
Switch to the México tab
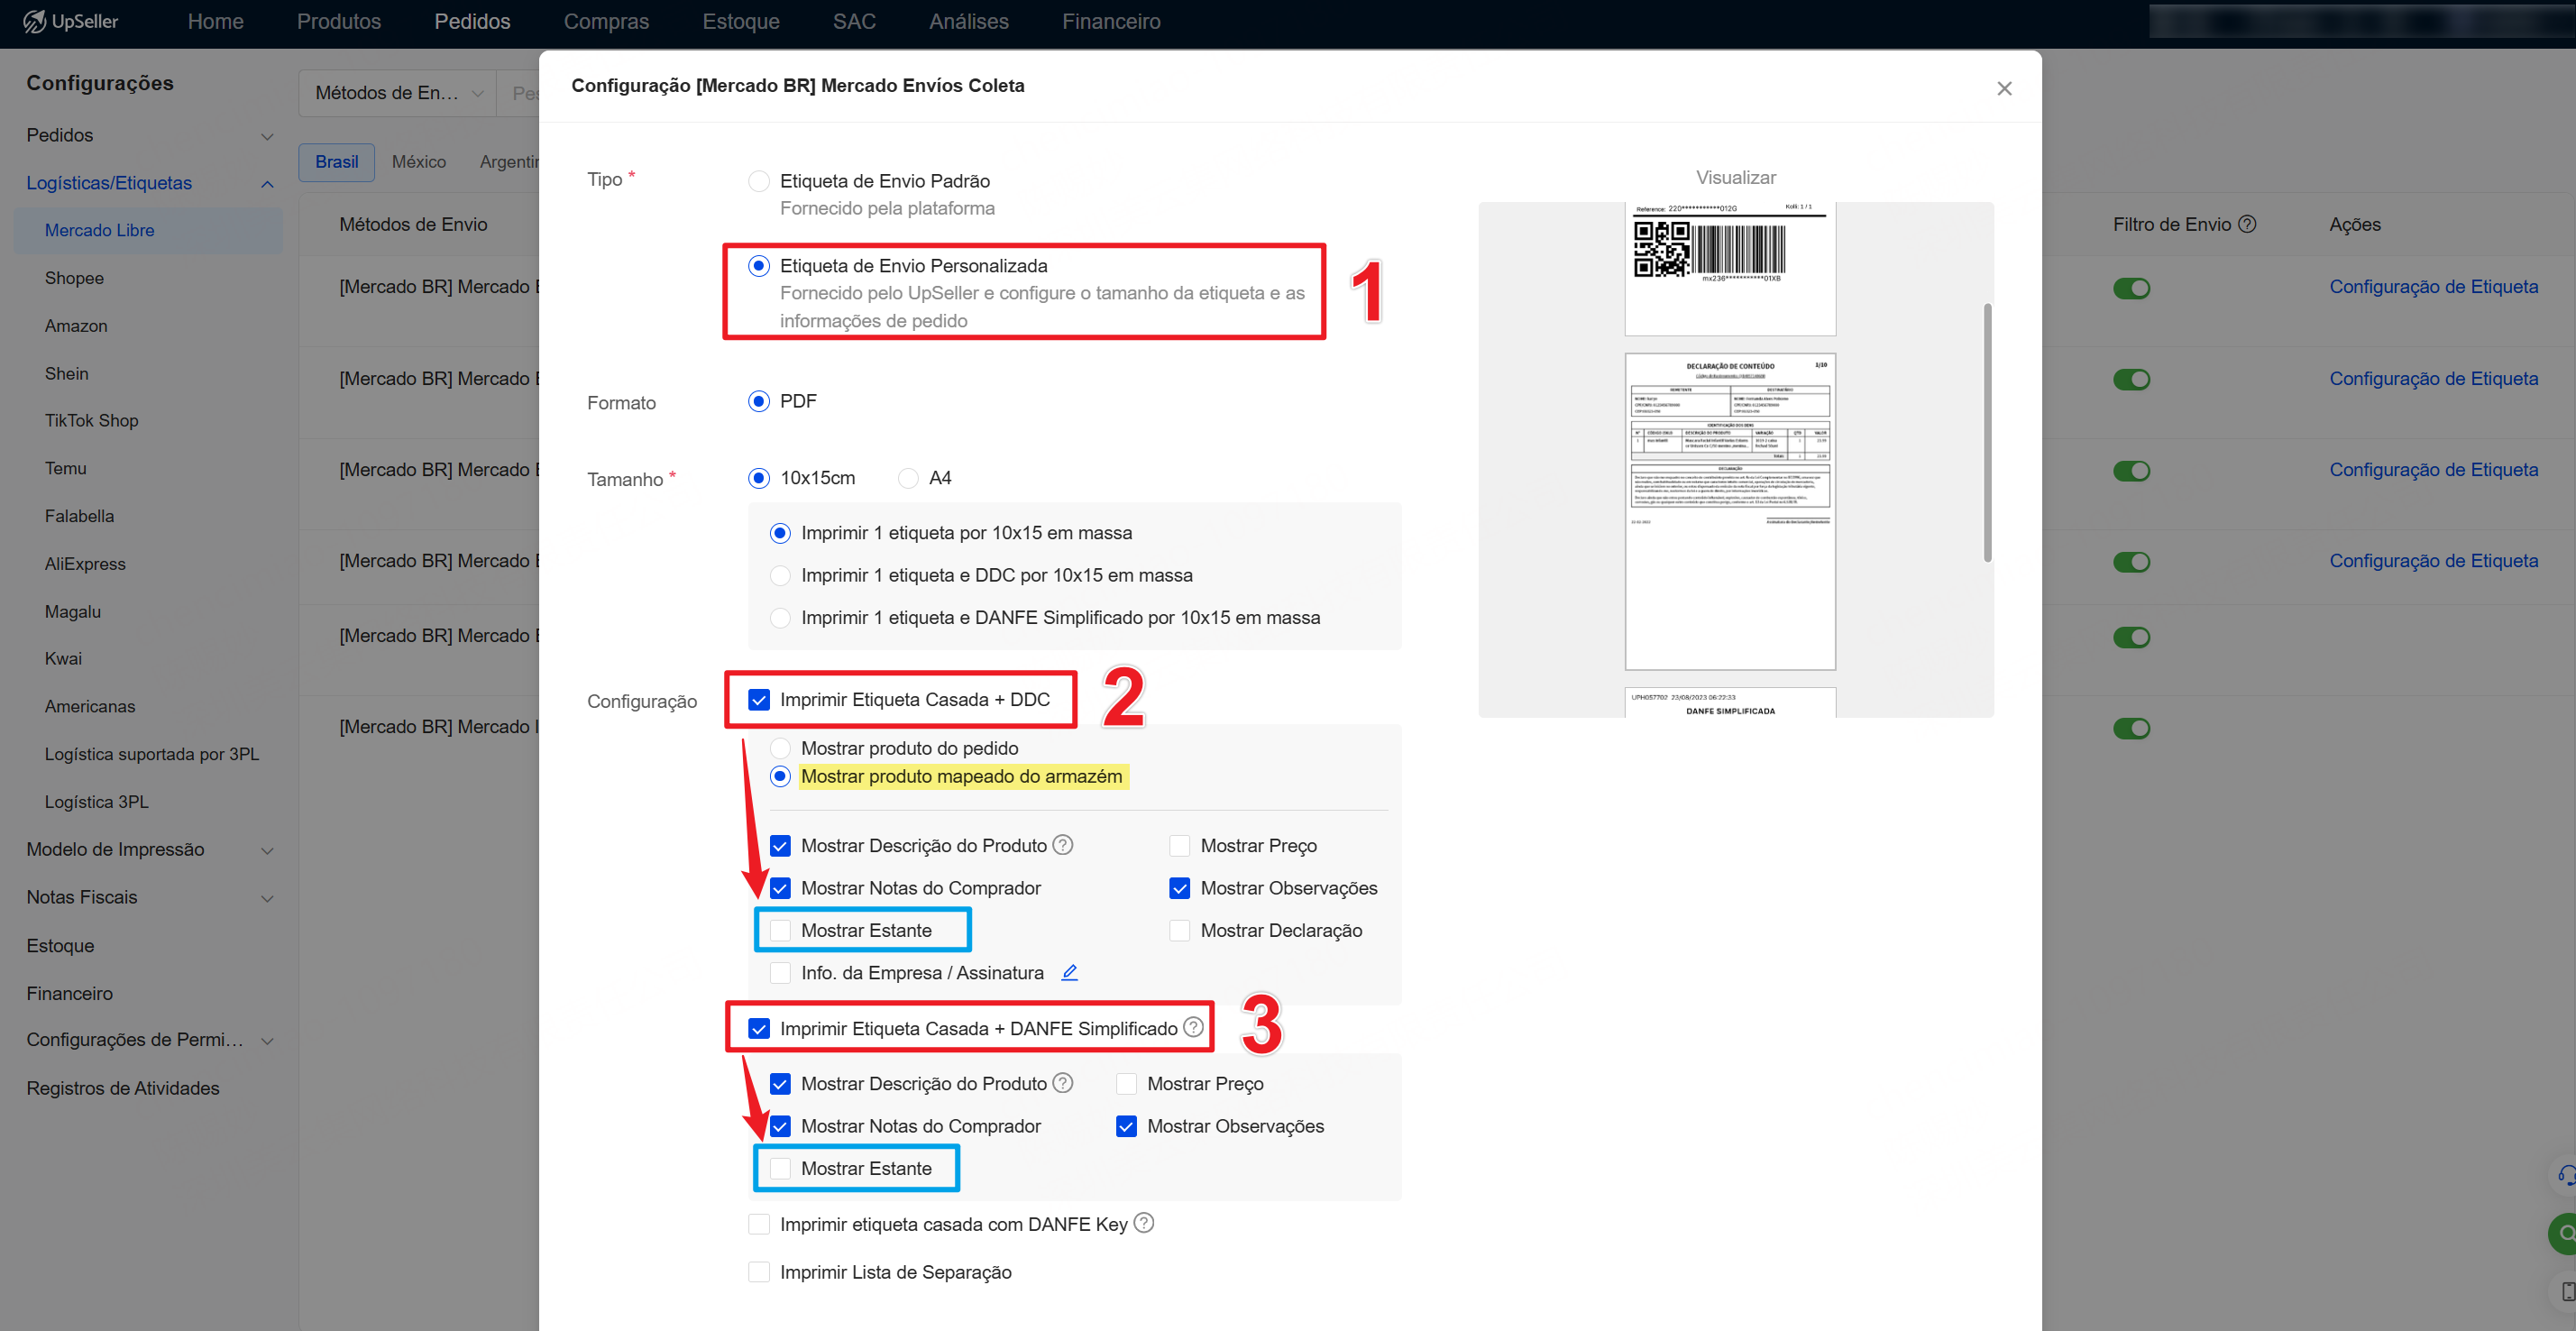tap(418, 162)
